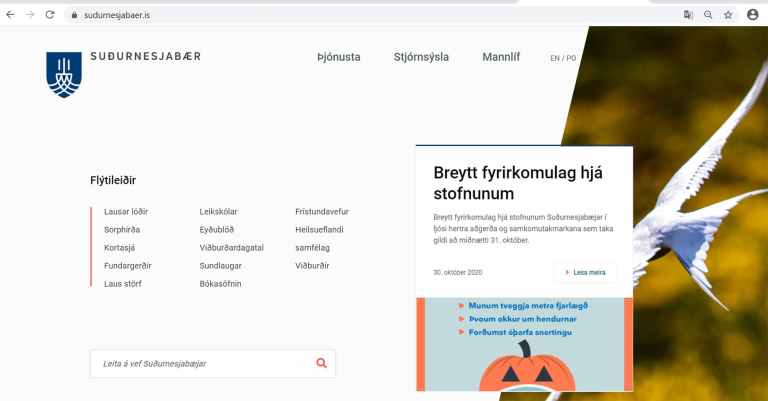Open the Leikskólar shortcut
This screenshot has height=401, width=768.
click(x=218, y=212)
